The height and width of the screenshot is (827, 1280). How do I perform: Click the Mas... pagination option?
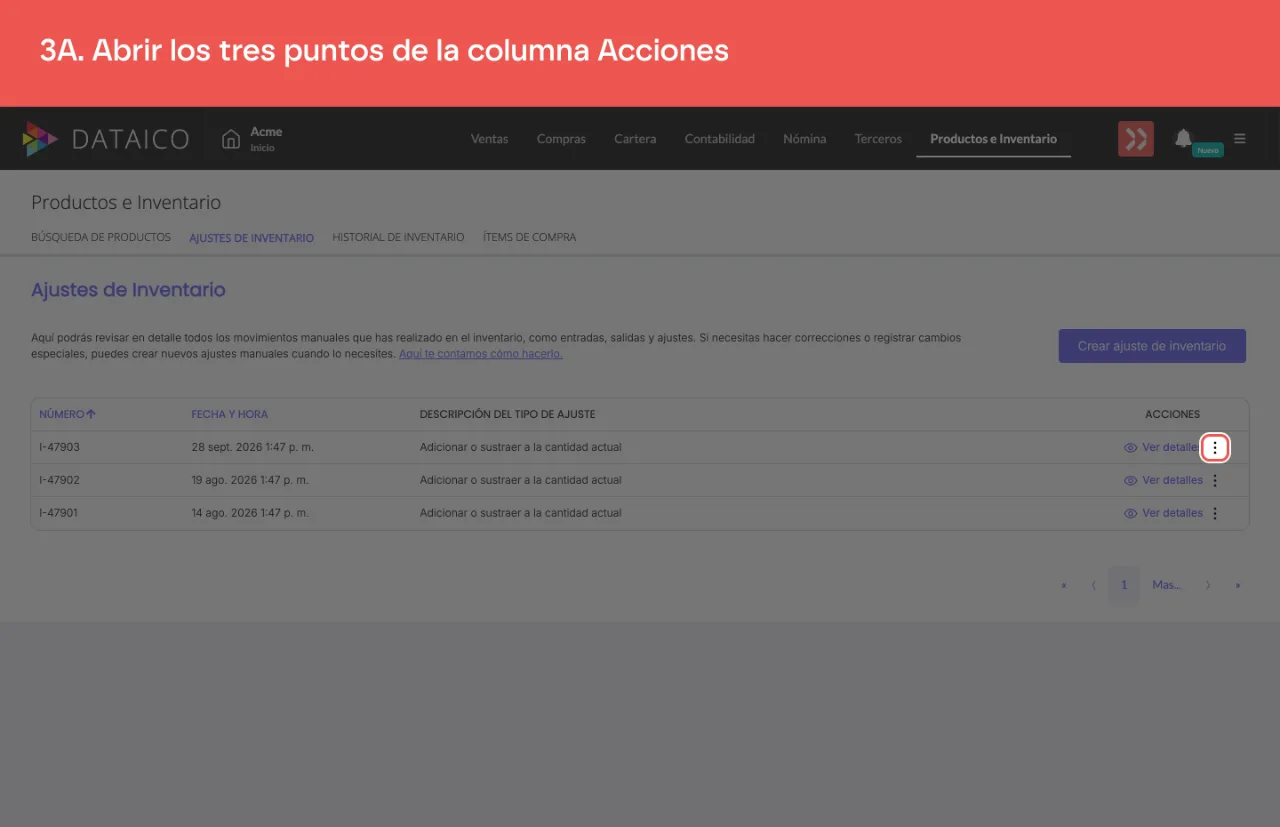1166,585
